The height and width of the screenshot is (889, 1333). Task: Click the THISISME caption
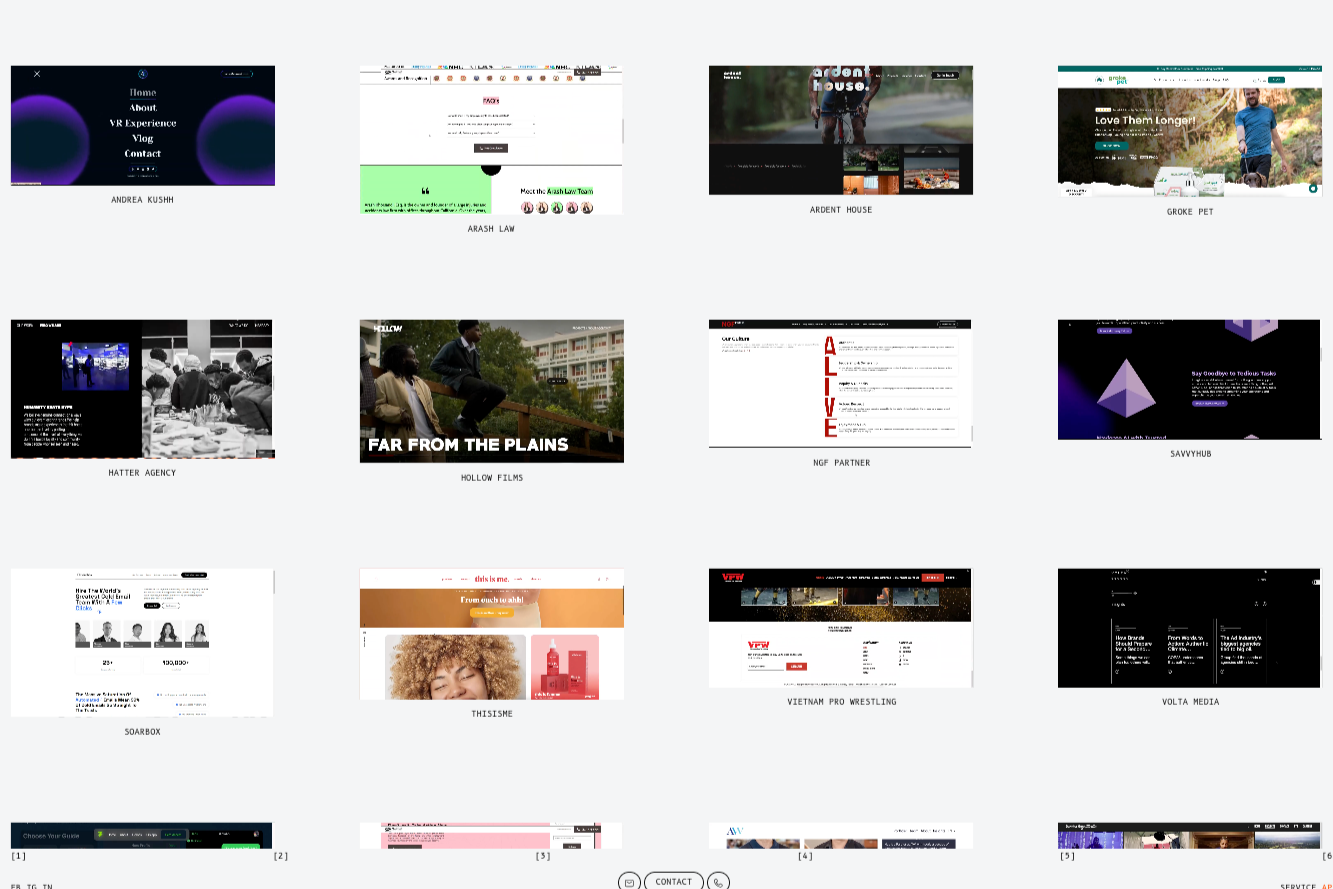point(492,714)
